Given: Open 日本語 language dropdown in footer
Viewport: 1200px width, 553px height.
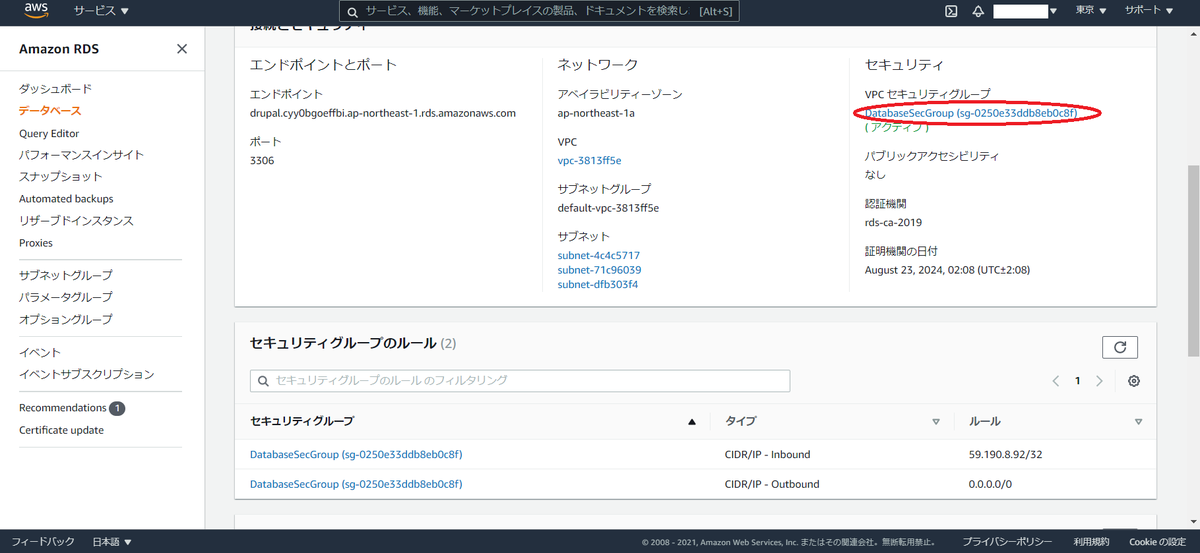Looking at the screenshot, I should 112,541.
